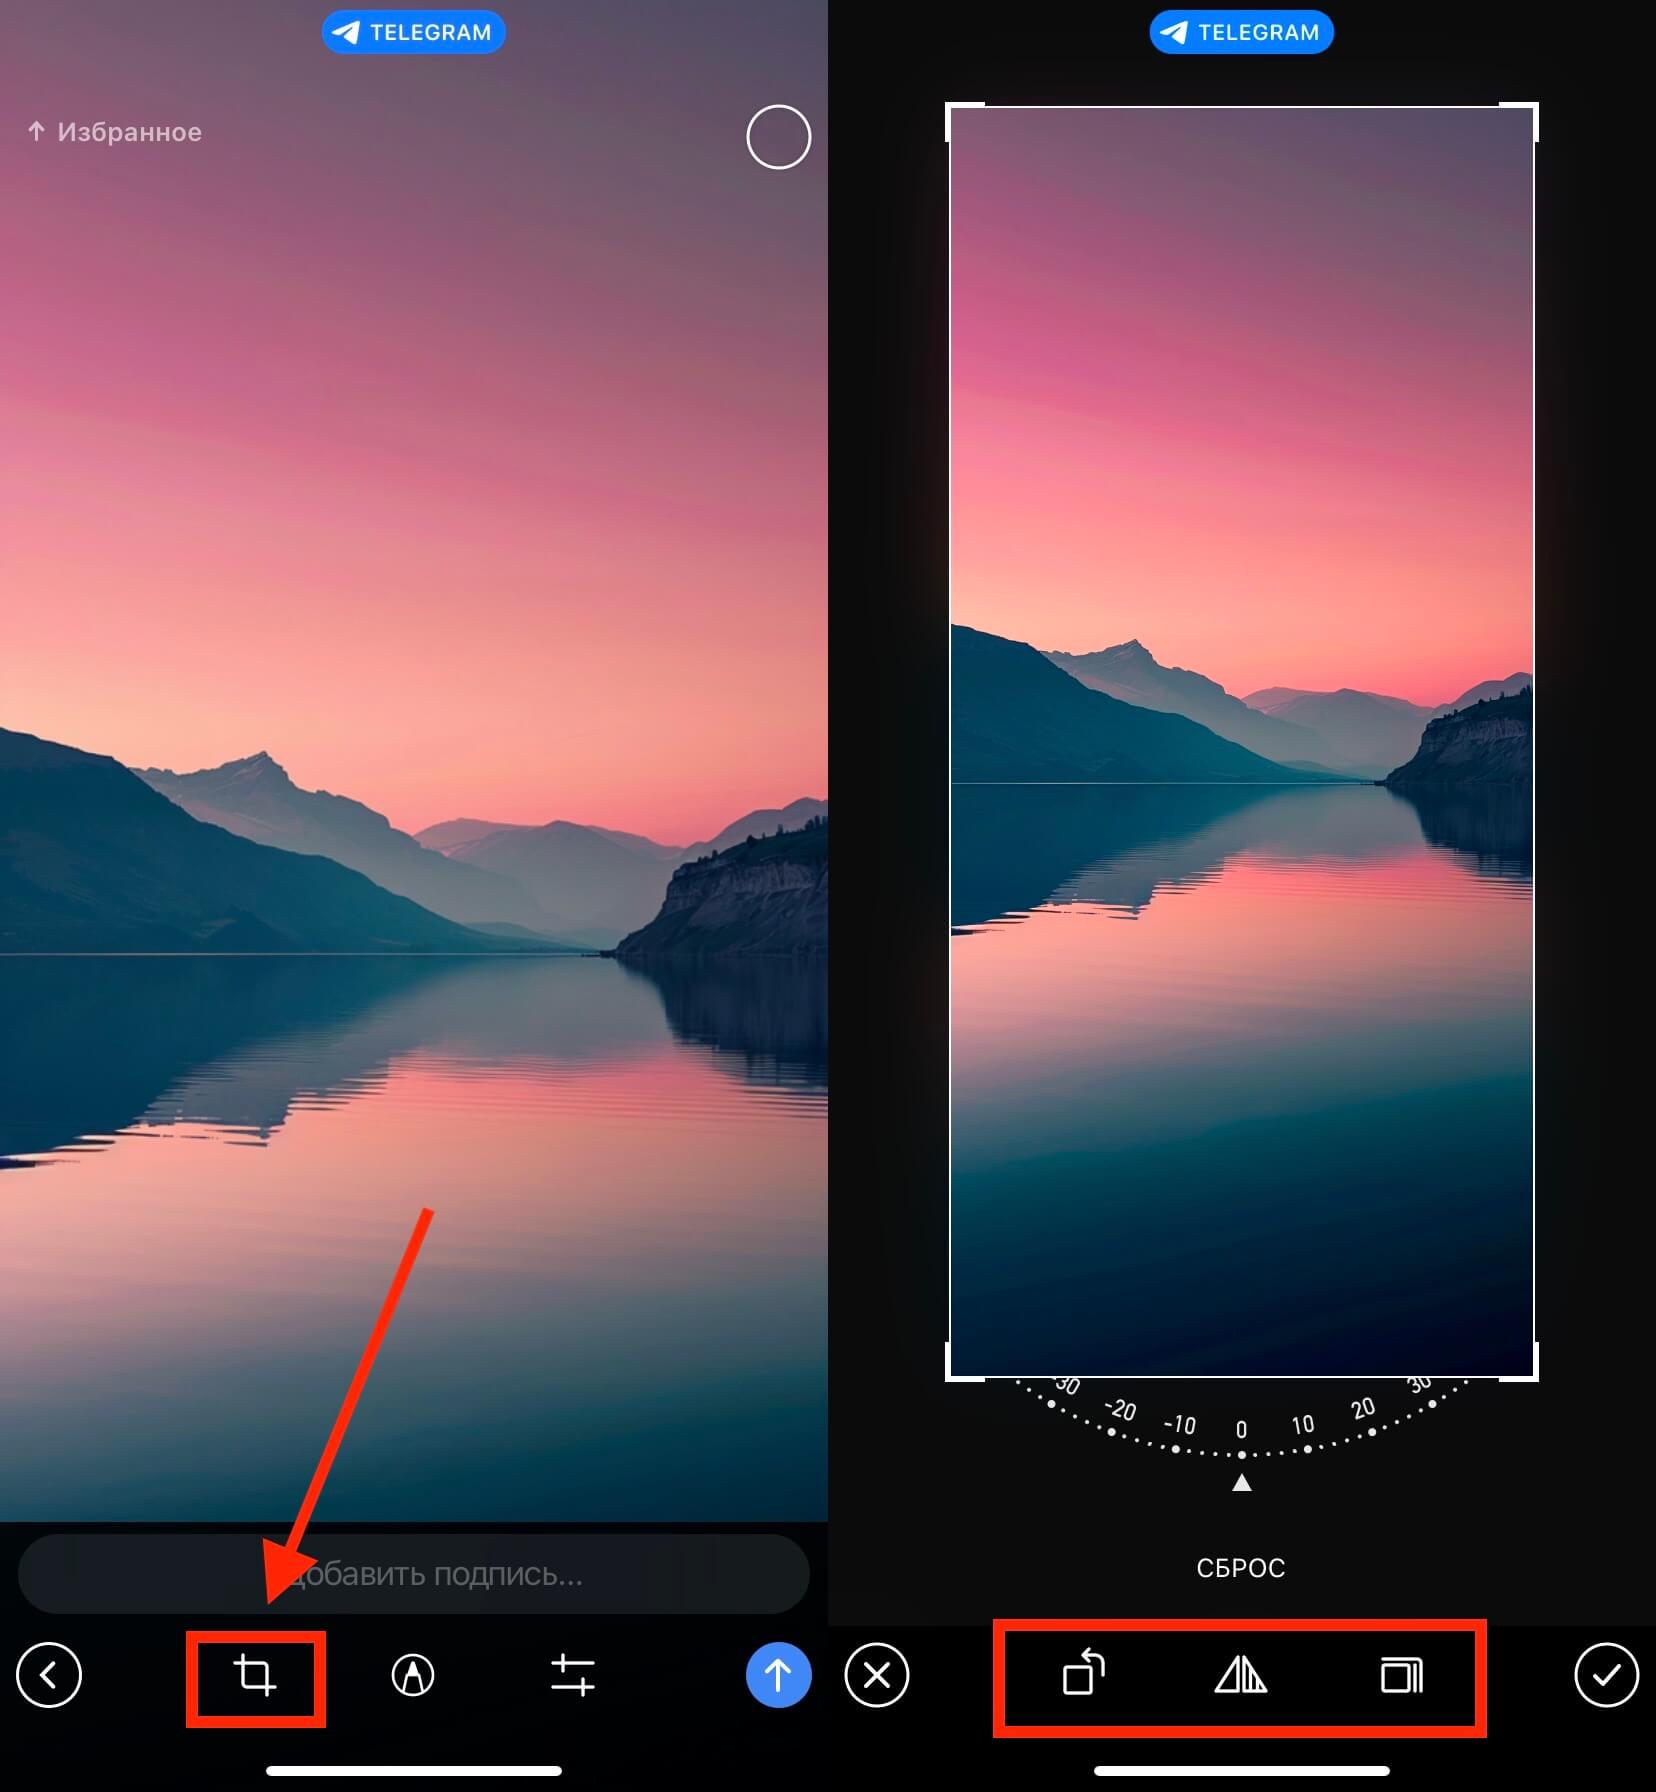Tap the 0 mark on rotation dial
Viewport: 1656px width, 1792px height.
[1241, 1430]
